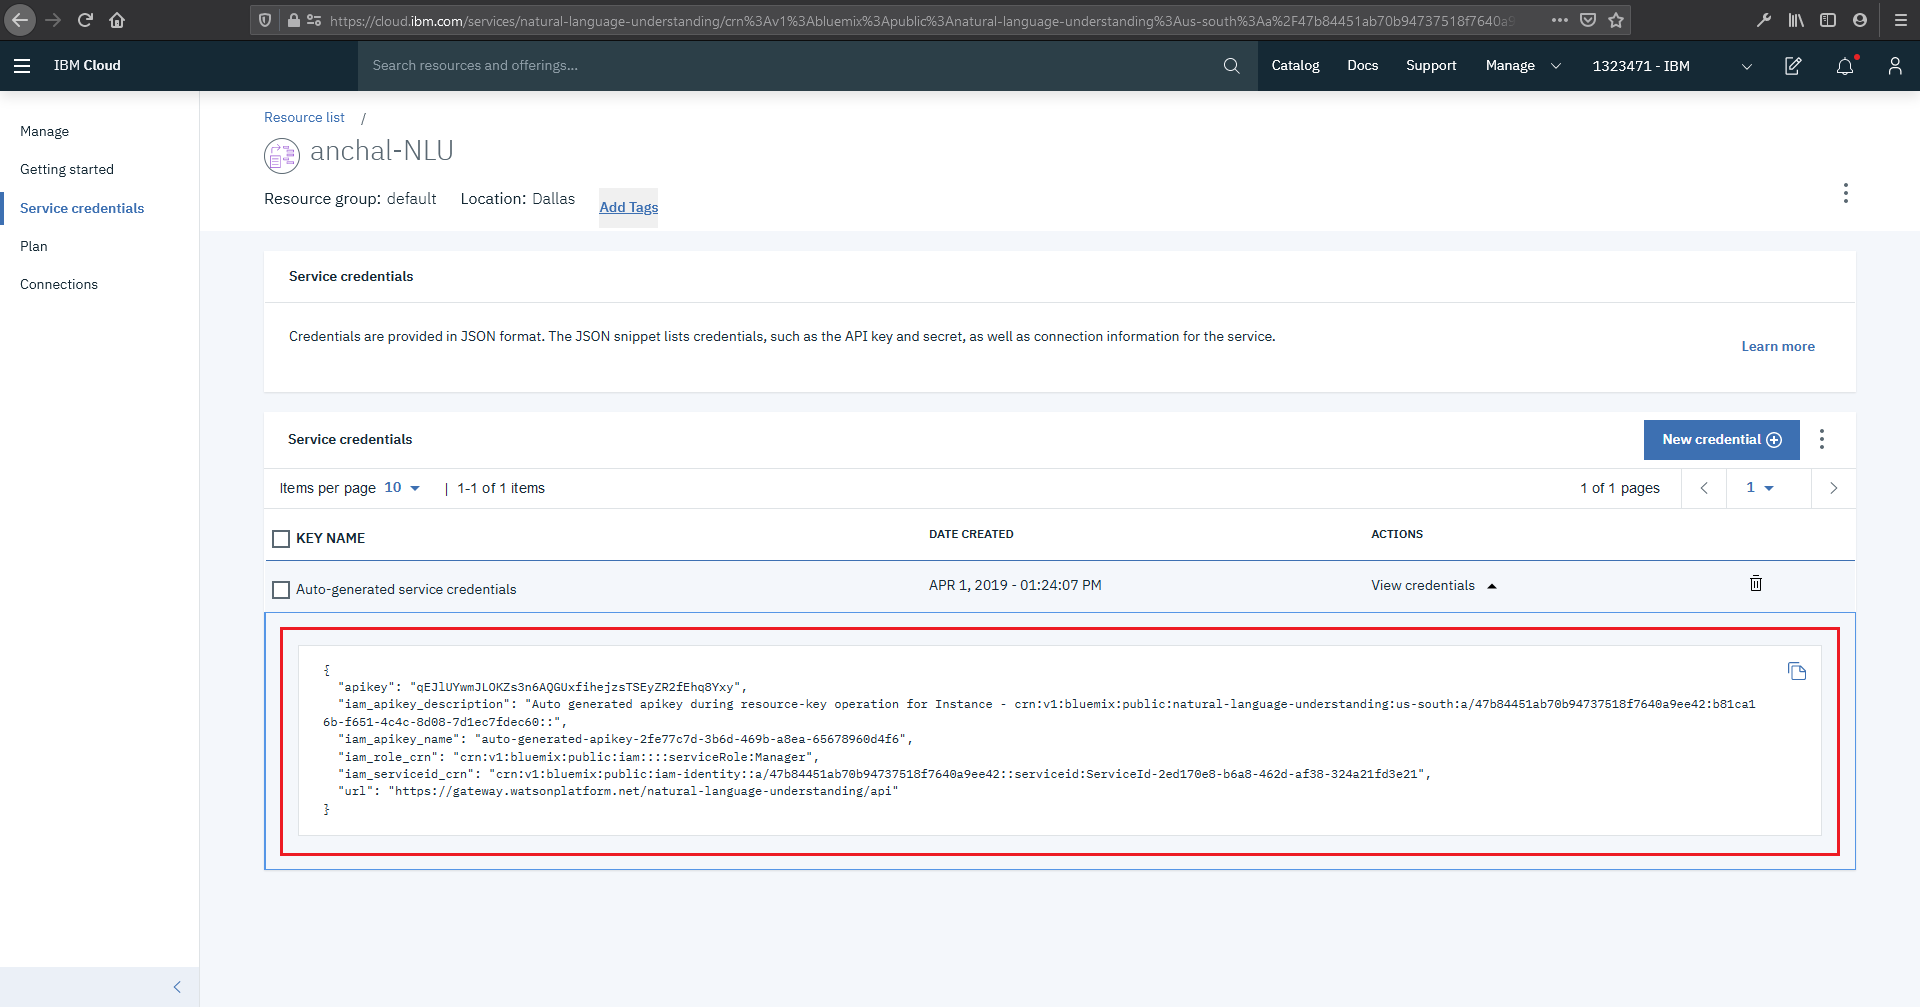Go to the next credentials page
Screen dimensions: 1920x1007
(x=1833, y=488)
